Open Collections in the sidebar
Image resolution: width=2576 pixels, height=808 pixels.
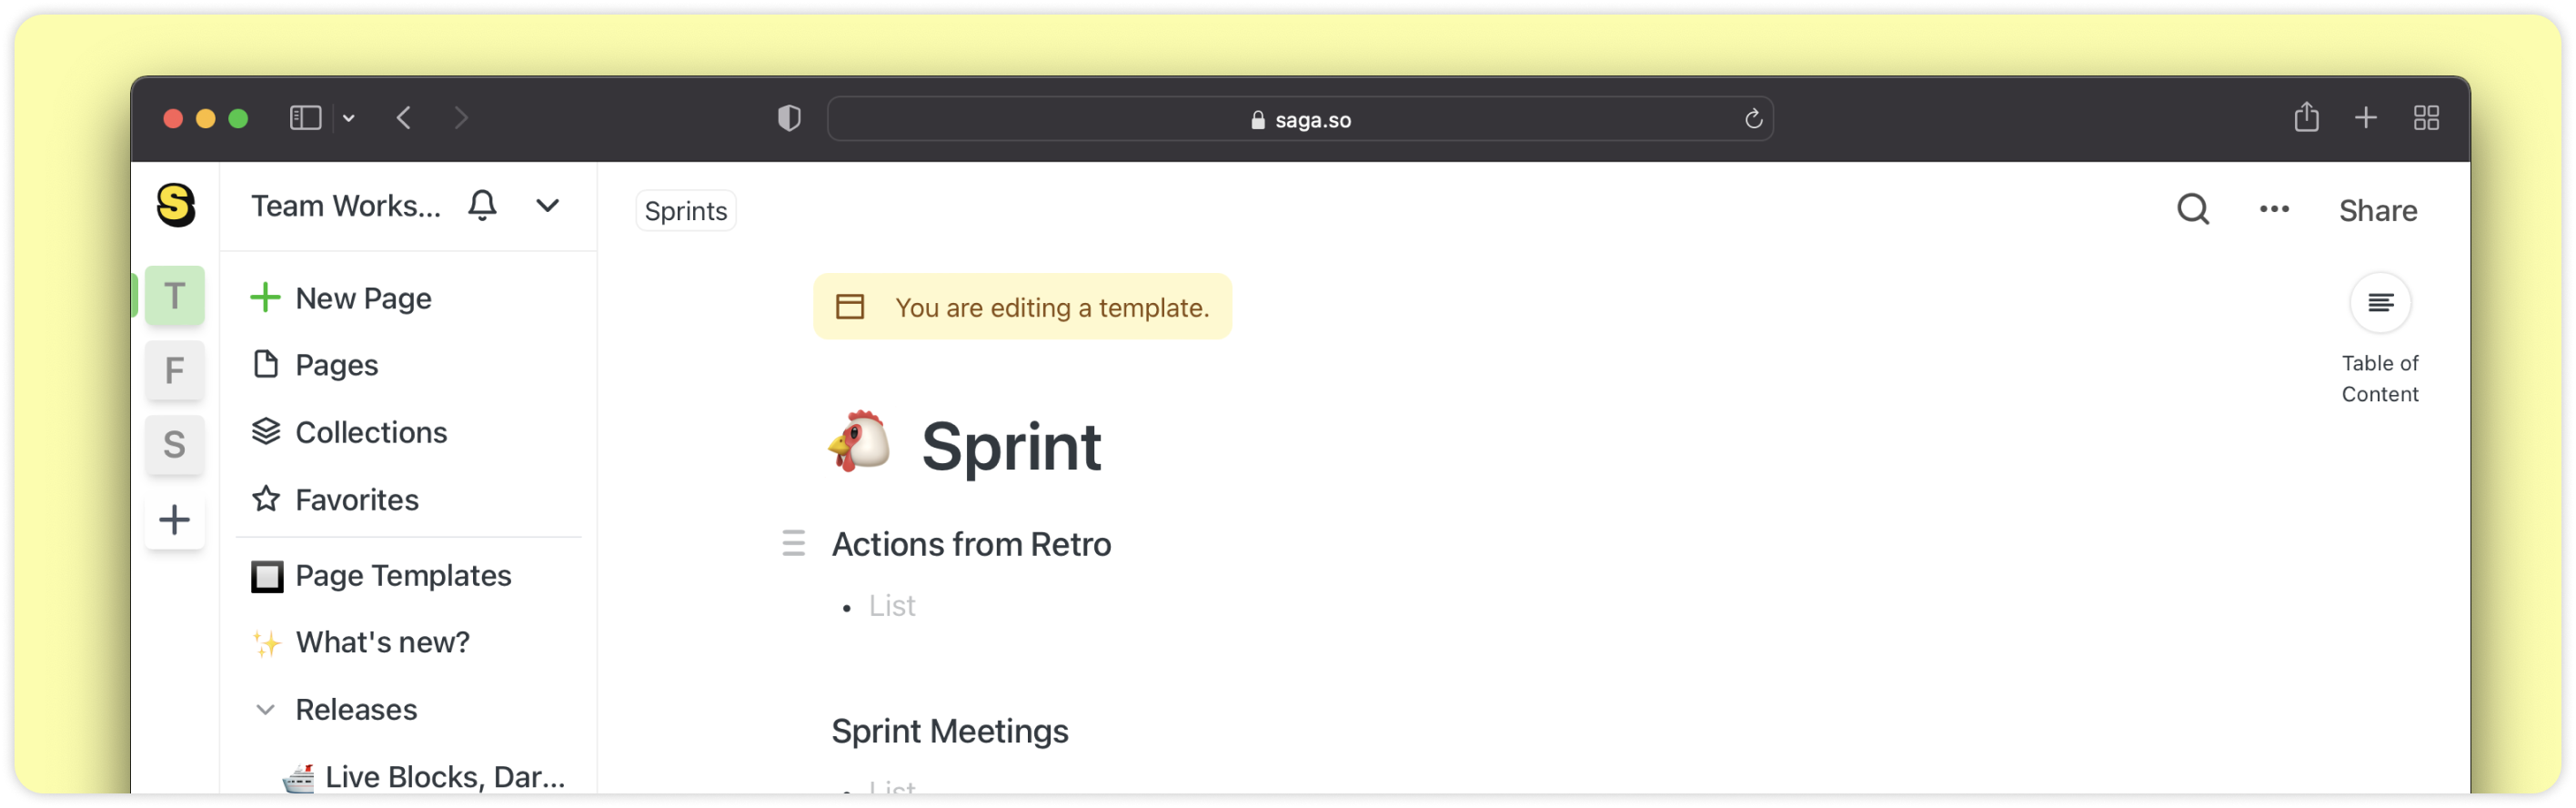point(370,432)
